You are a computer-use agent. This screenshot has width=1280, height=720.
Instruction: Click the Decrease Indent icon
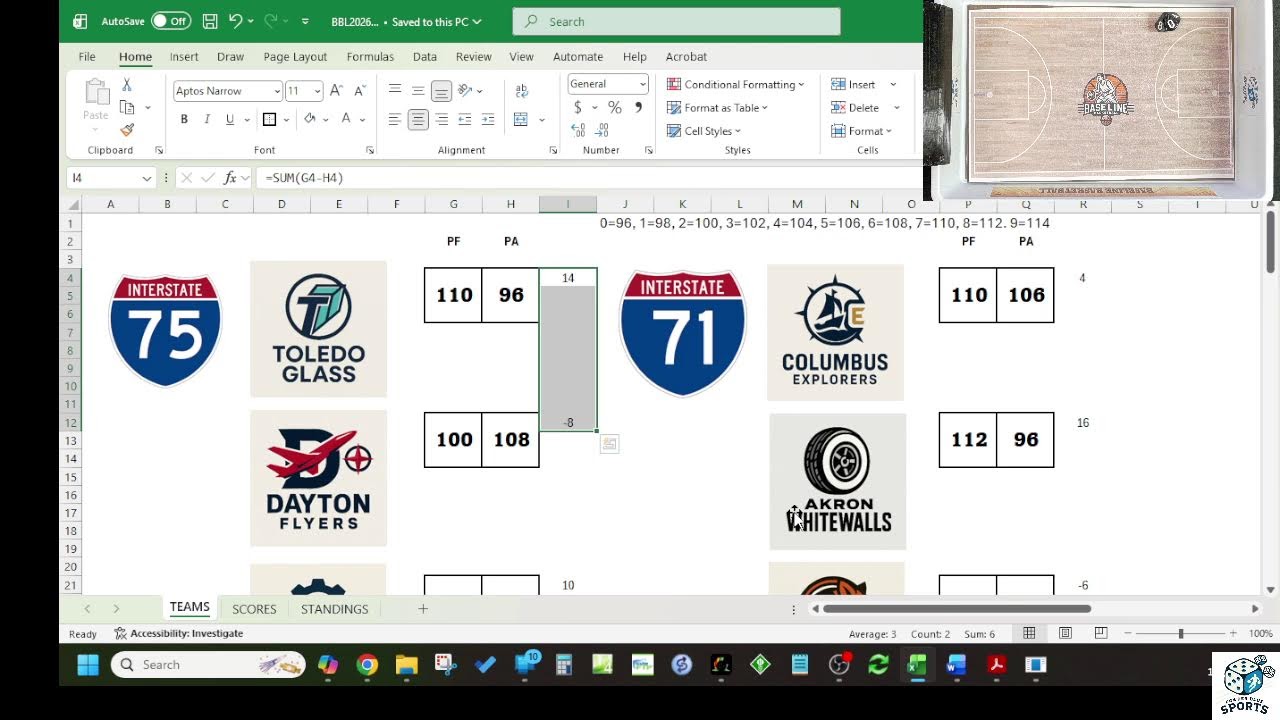point(465,120)
